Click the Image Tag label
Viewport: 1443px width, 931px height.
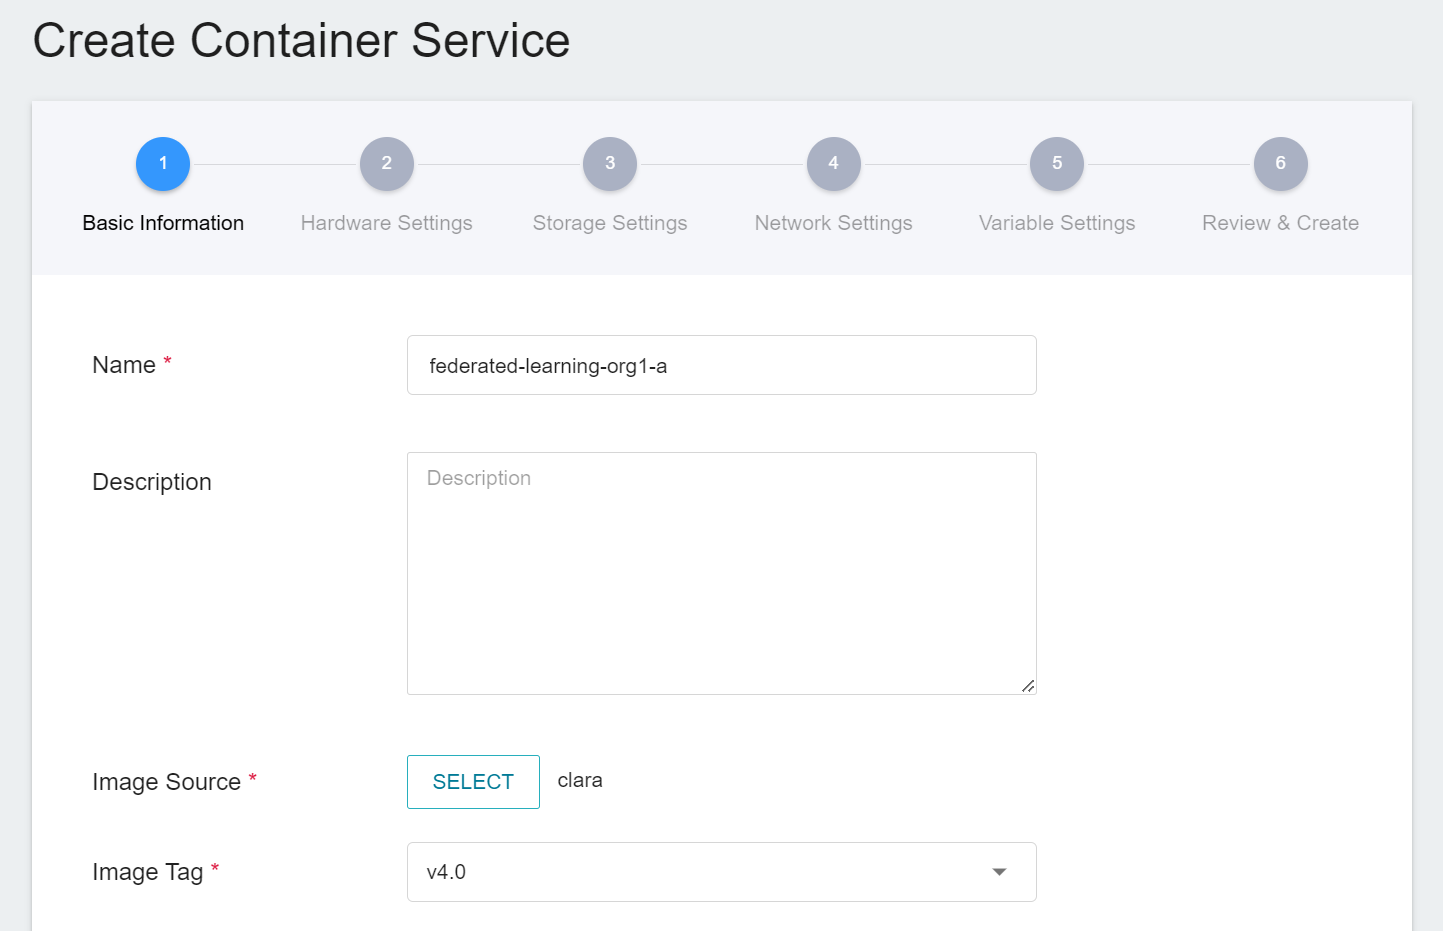coord(147,872)
